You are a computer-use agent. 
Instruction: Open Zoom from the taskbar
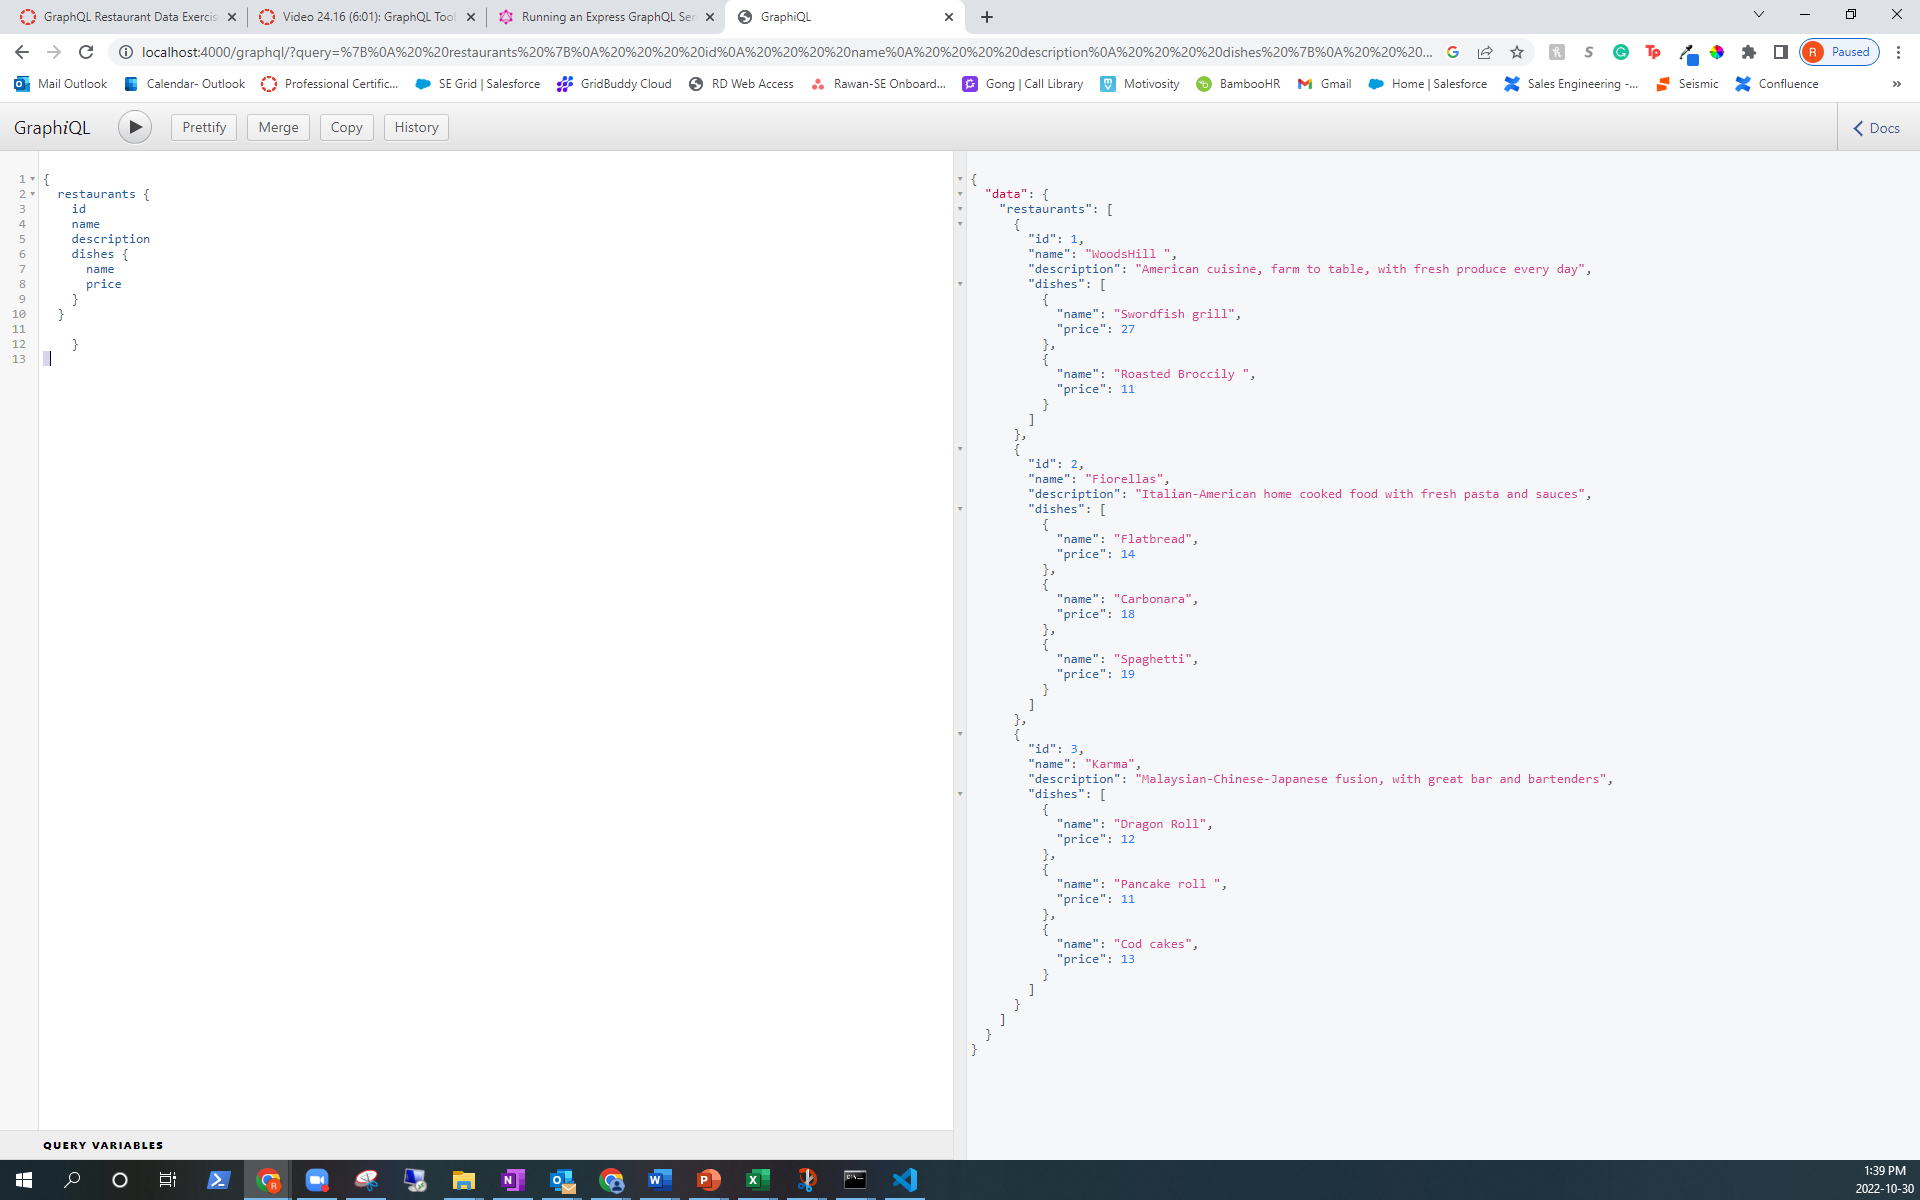317,1180
